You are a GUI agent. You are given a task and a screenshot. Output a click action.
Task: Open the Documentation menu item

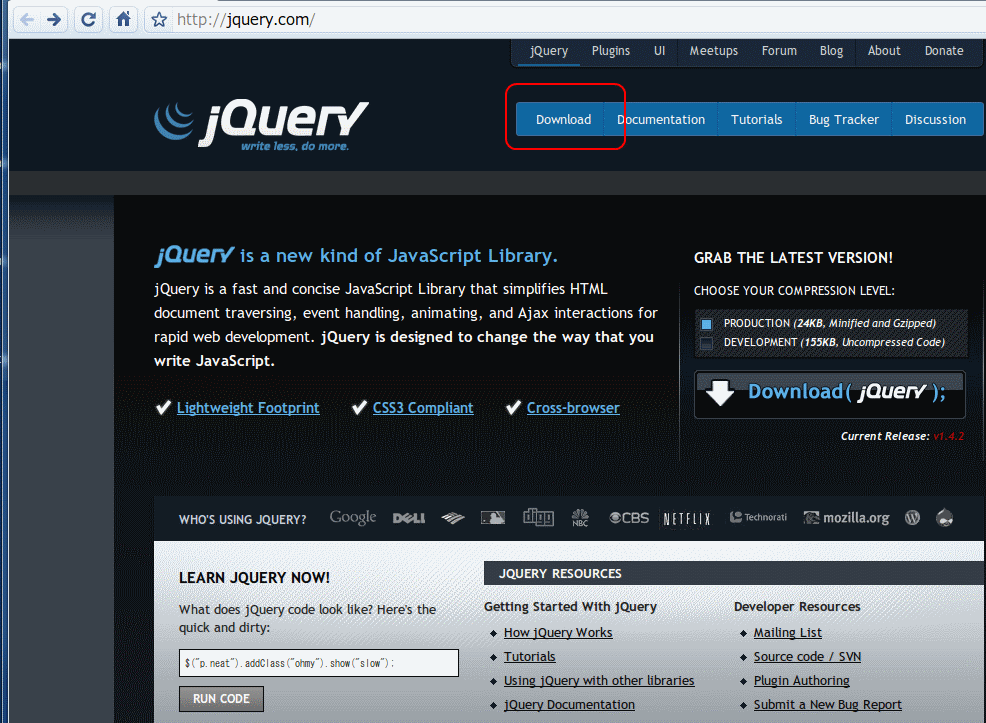pos(661,119)
